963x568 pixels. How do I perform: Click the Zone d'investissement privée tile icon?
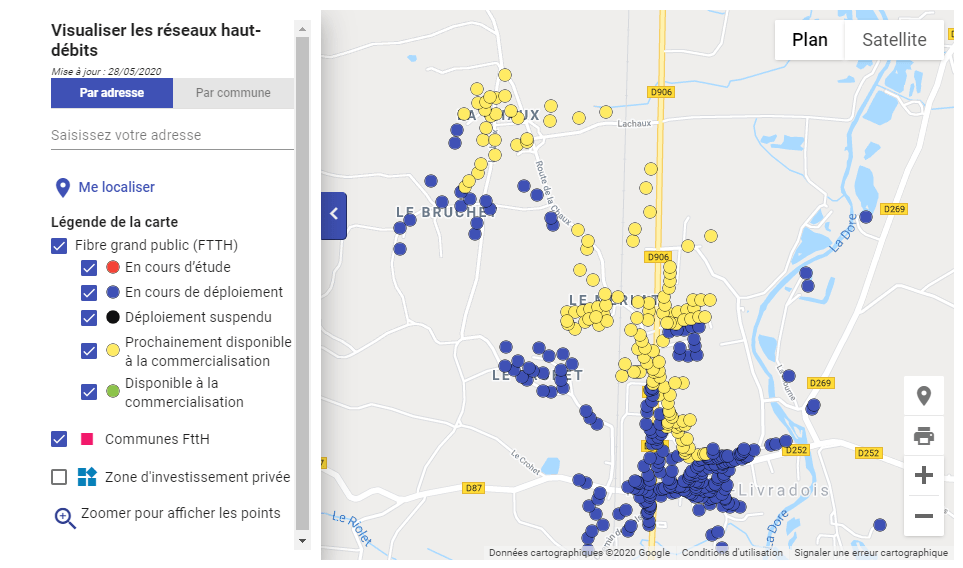[x=87, y=477]
